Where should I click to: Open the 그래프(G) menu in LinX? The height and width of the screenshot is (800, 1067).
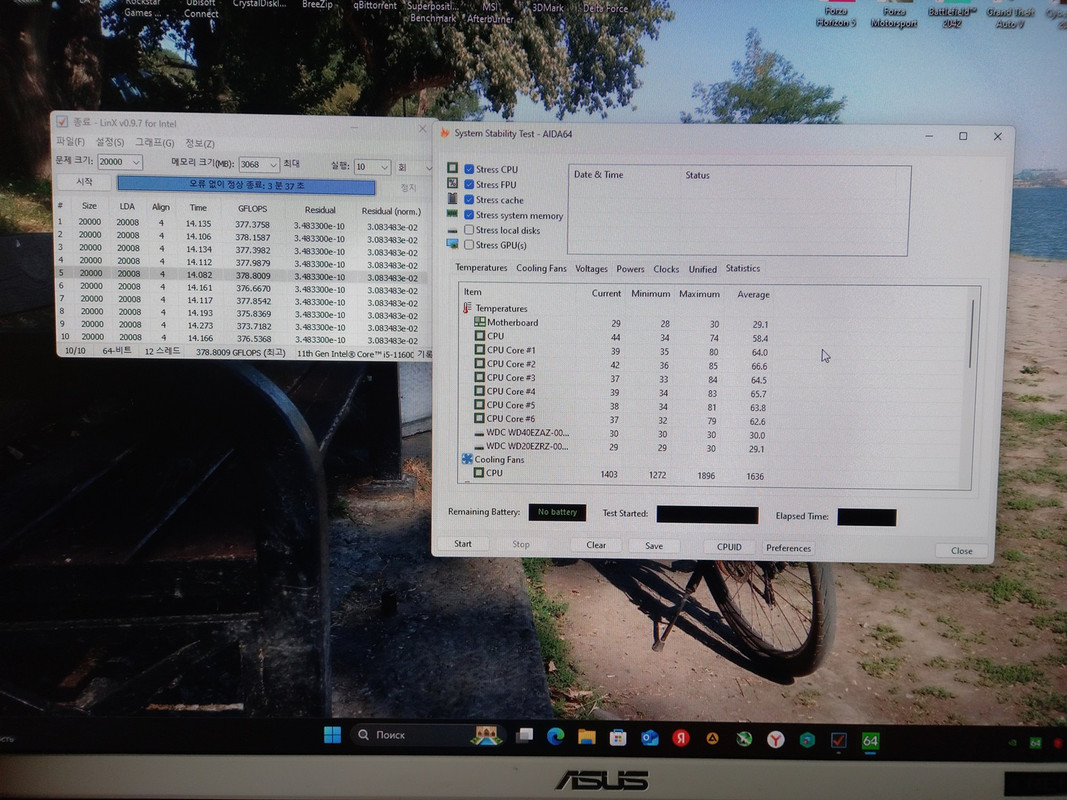154,142
